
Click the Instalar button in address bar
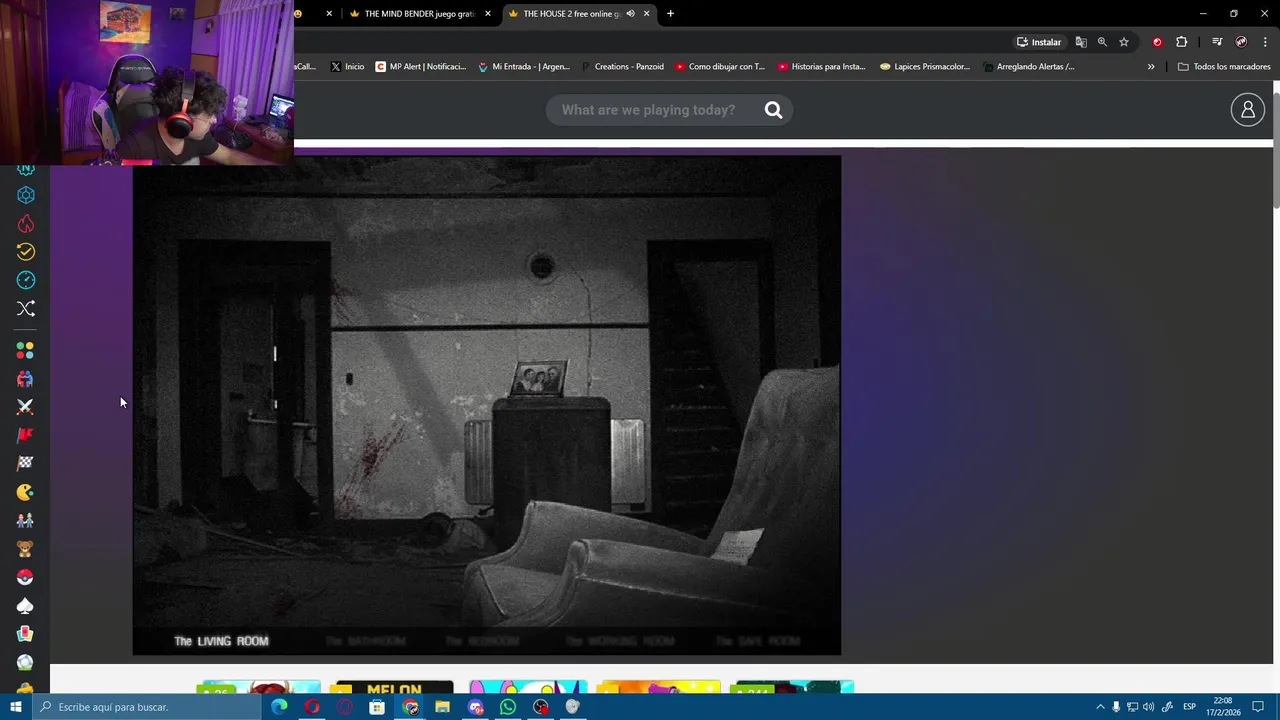(1039, 42)
